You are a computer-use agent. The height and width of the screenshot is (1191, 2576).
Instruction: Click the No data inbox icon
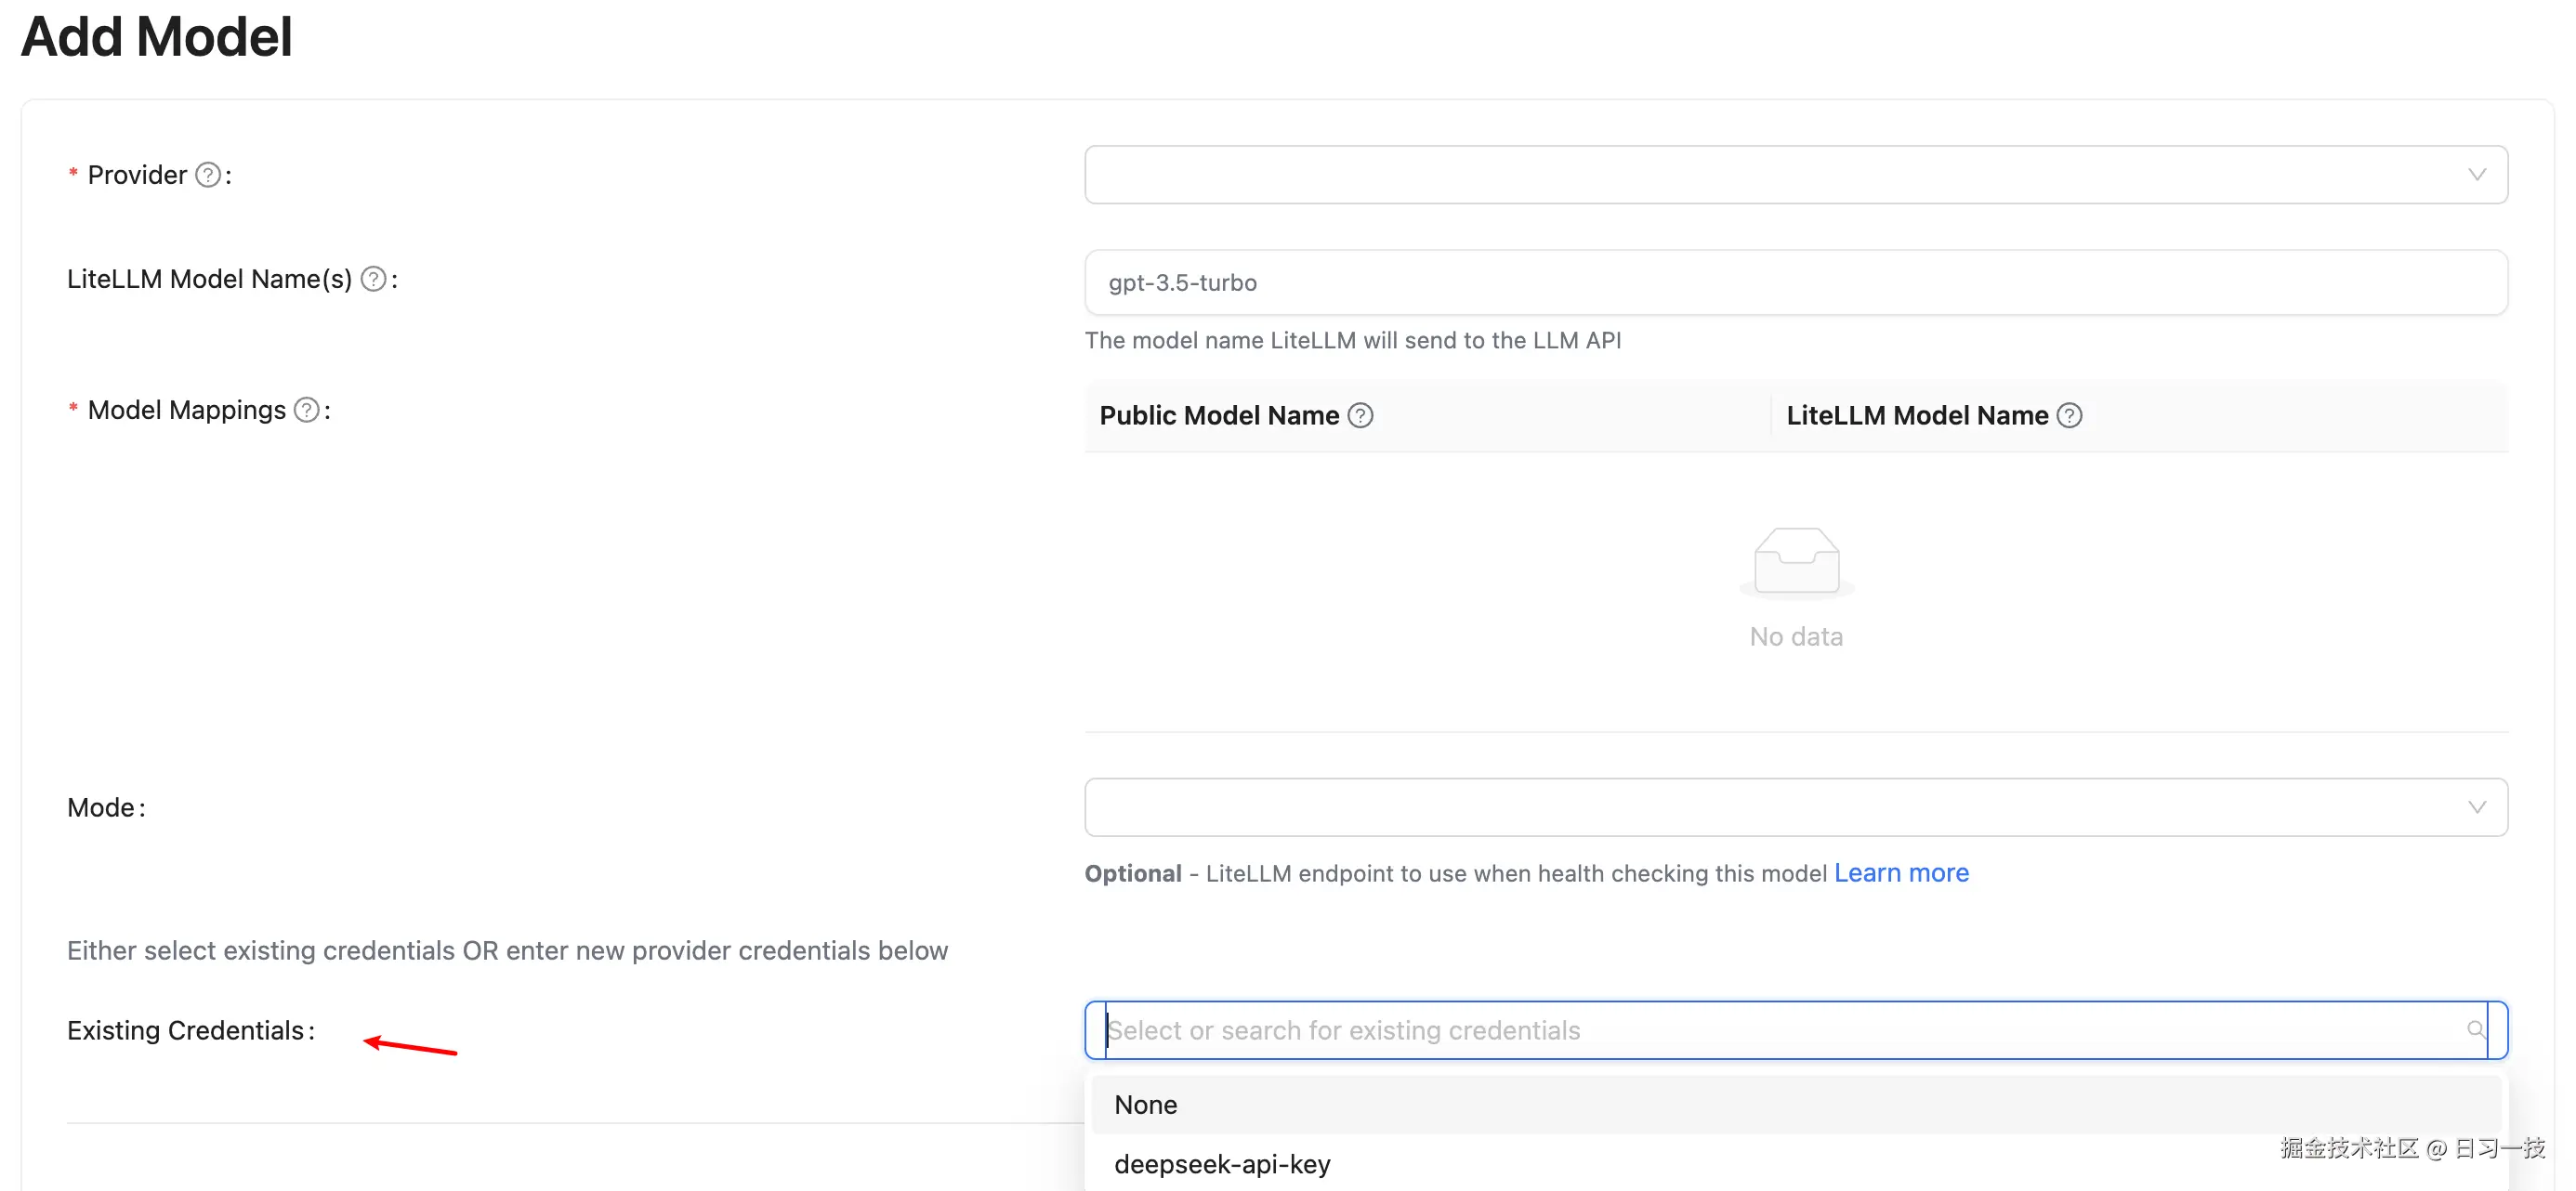1796,562
